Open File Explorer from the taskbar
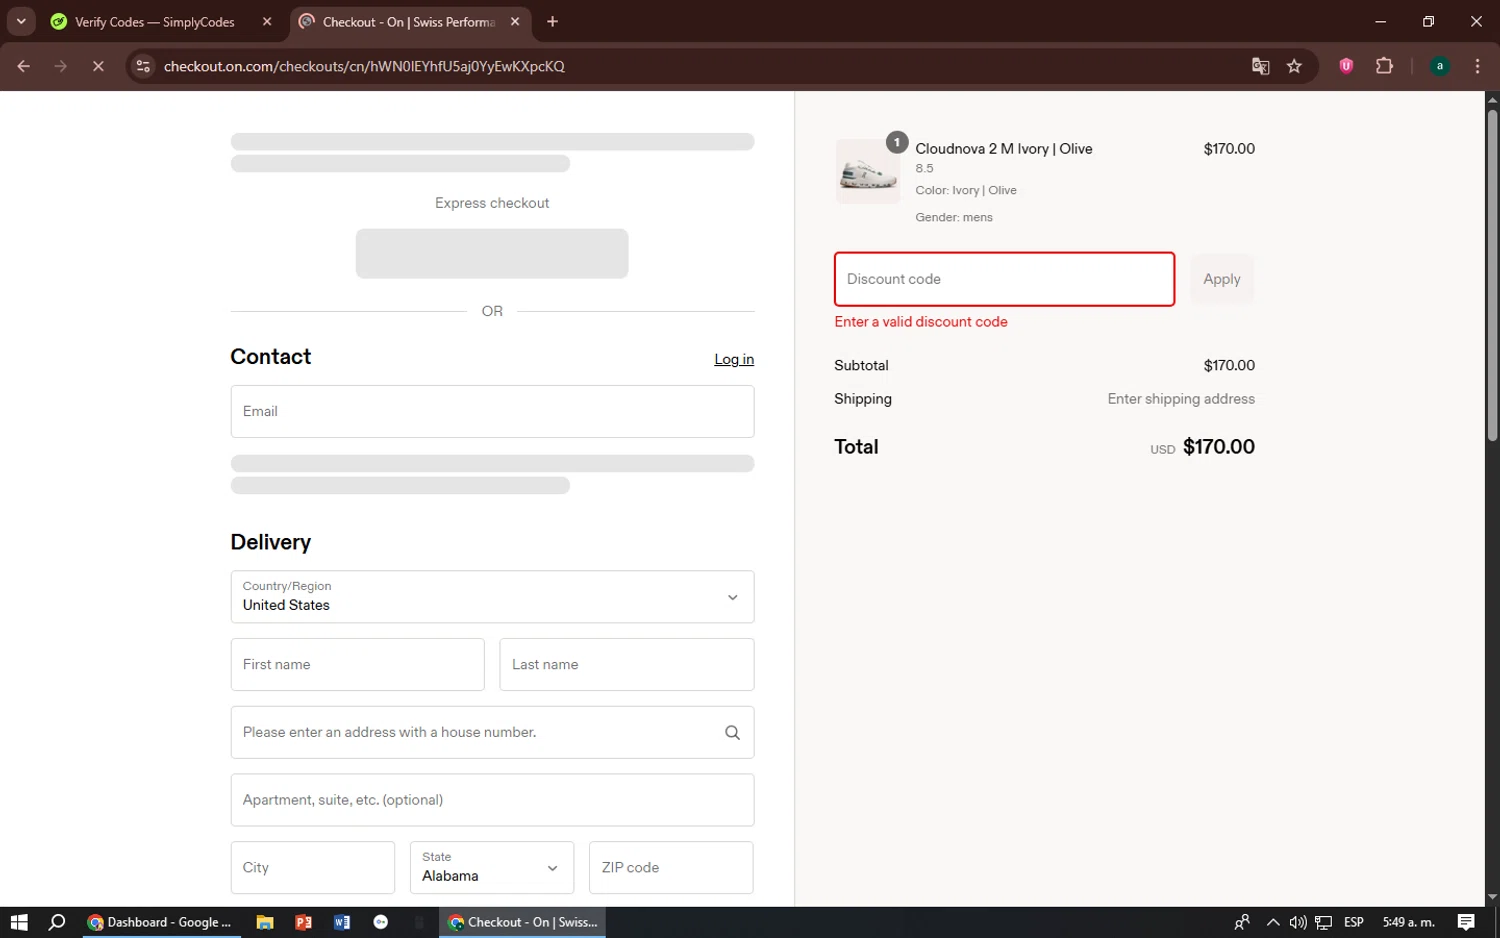Screen dimensions: 1500x938 265,922
